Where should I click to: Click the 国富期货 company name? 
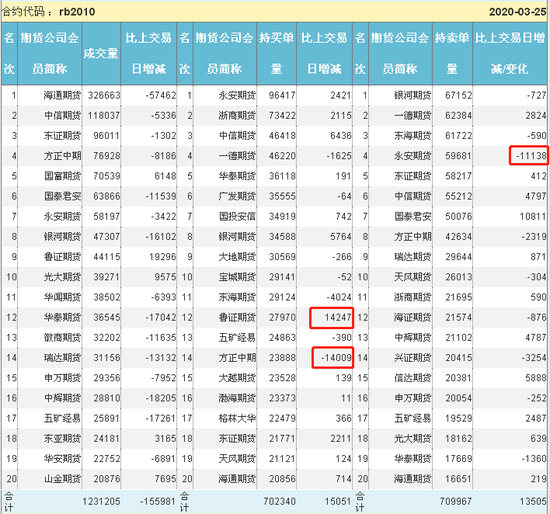click(62, 176)
